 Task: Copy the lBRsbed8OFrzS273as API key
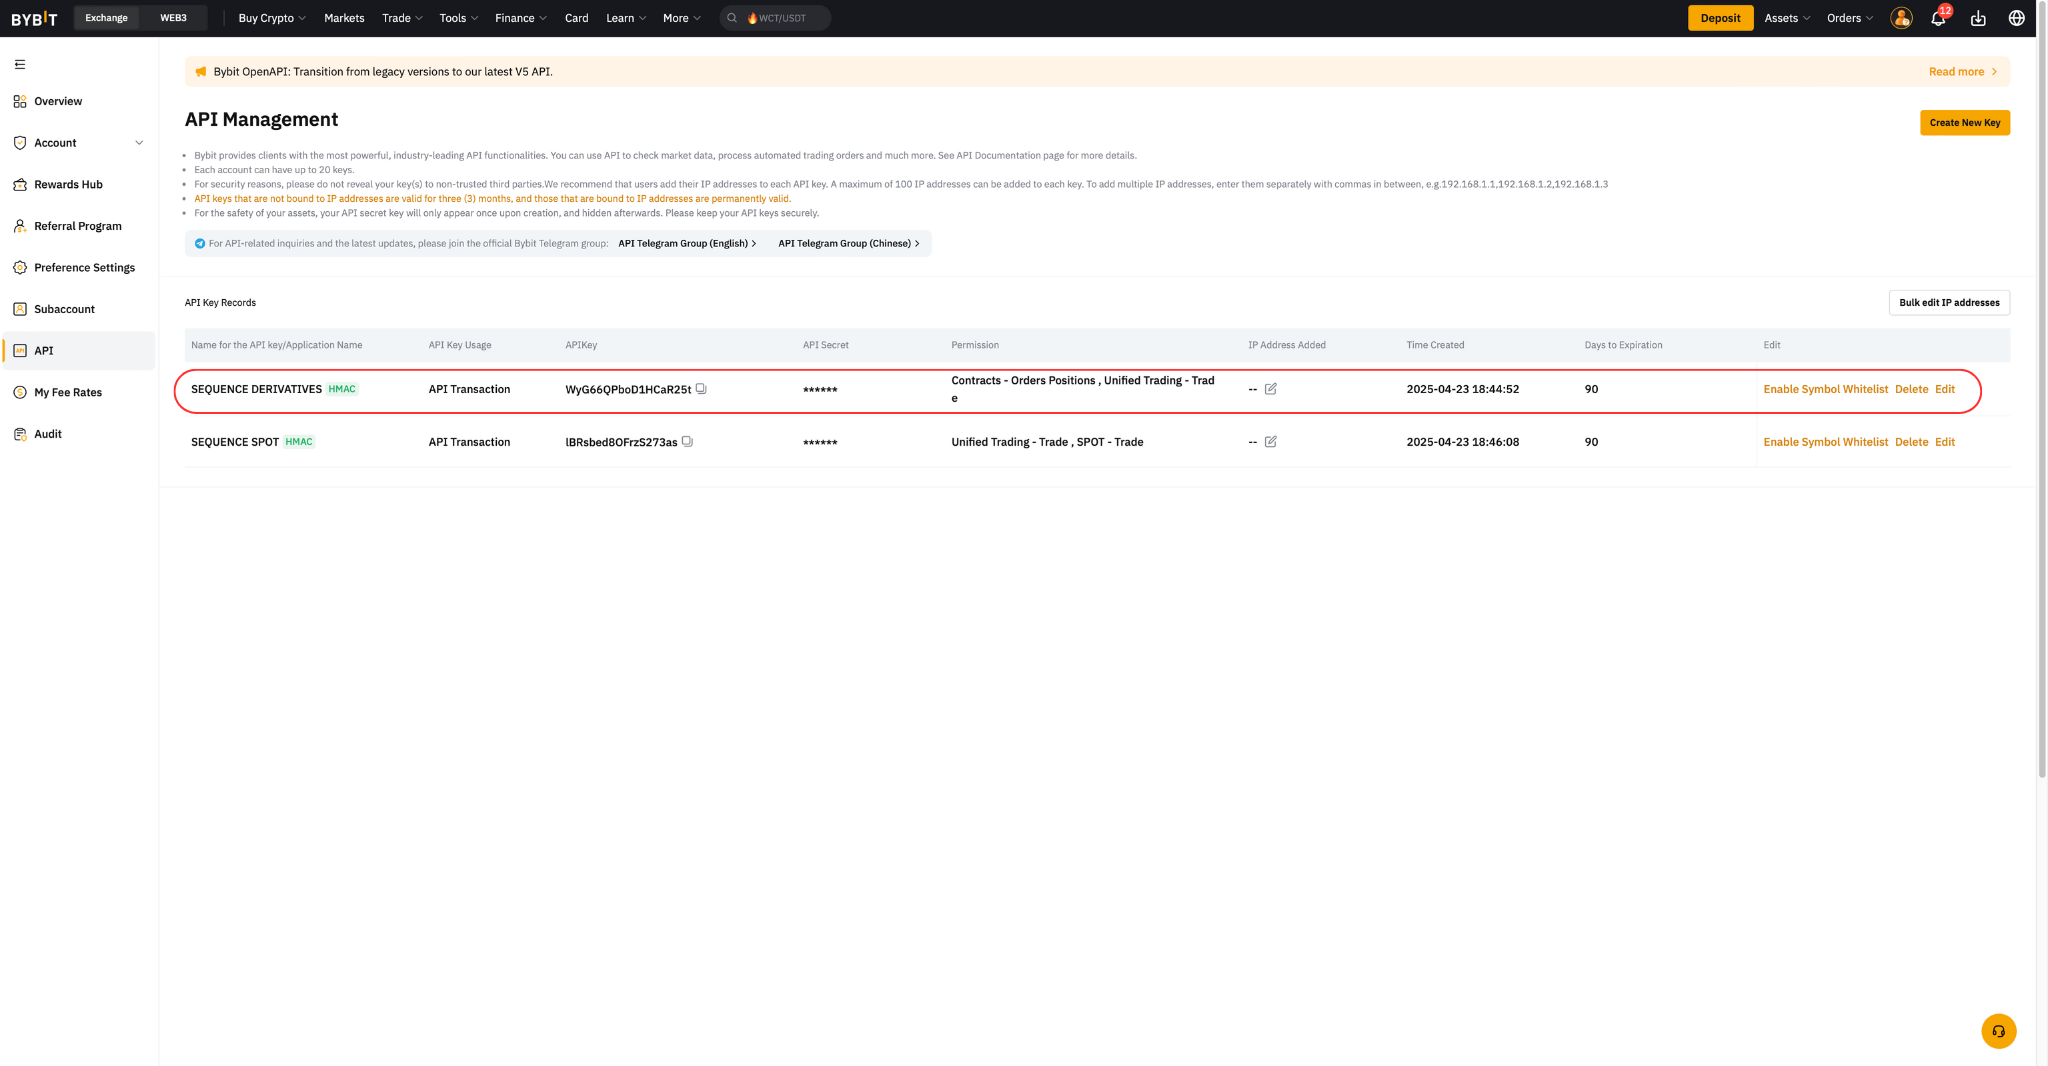687,441
